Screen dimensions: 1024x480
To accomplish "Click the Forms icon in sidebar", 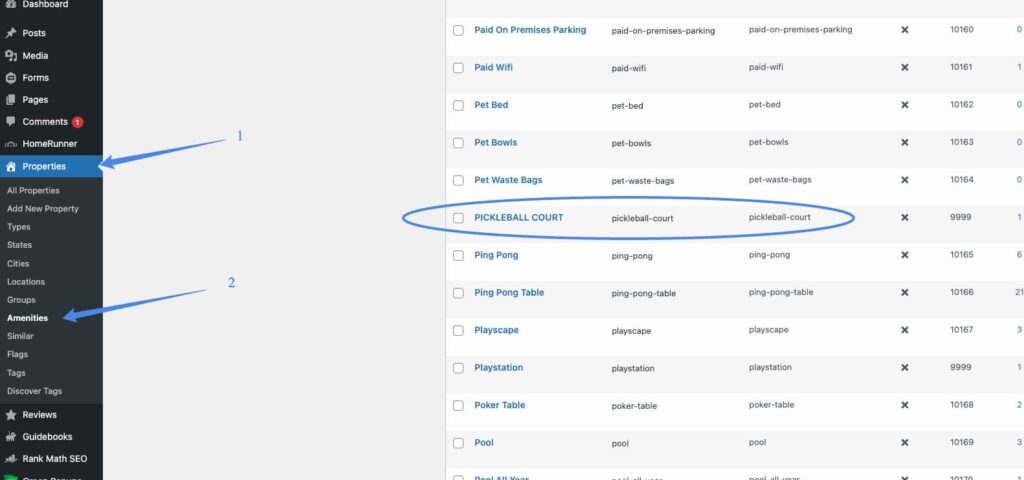I will coord(11,78).
